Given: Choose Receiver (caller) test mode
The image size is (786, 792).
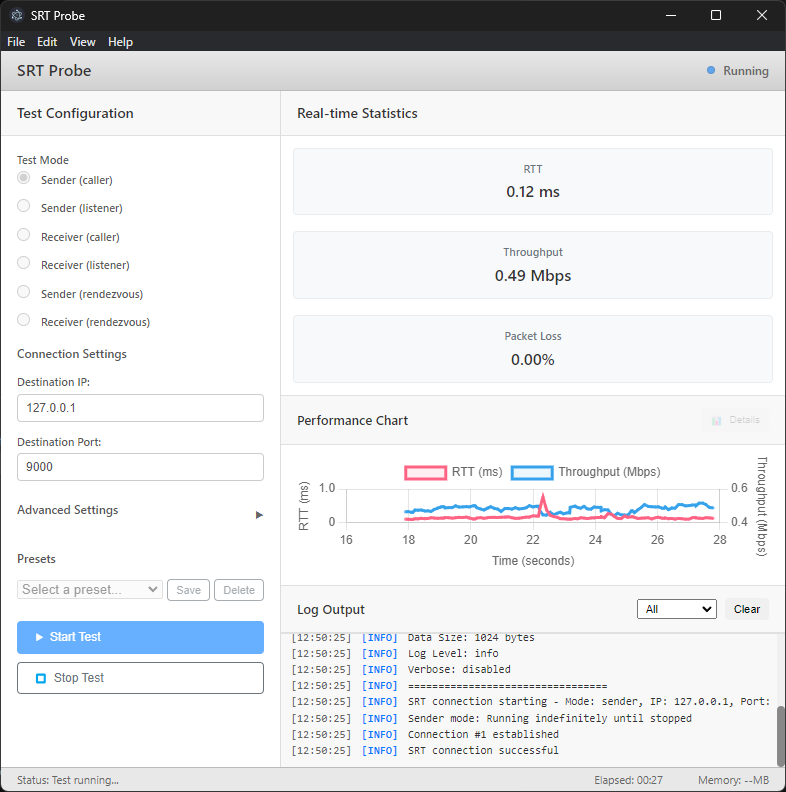Looking at the screenshot, I should pos(24,236).
